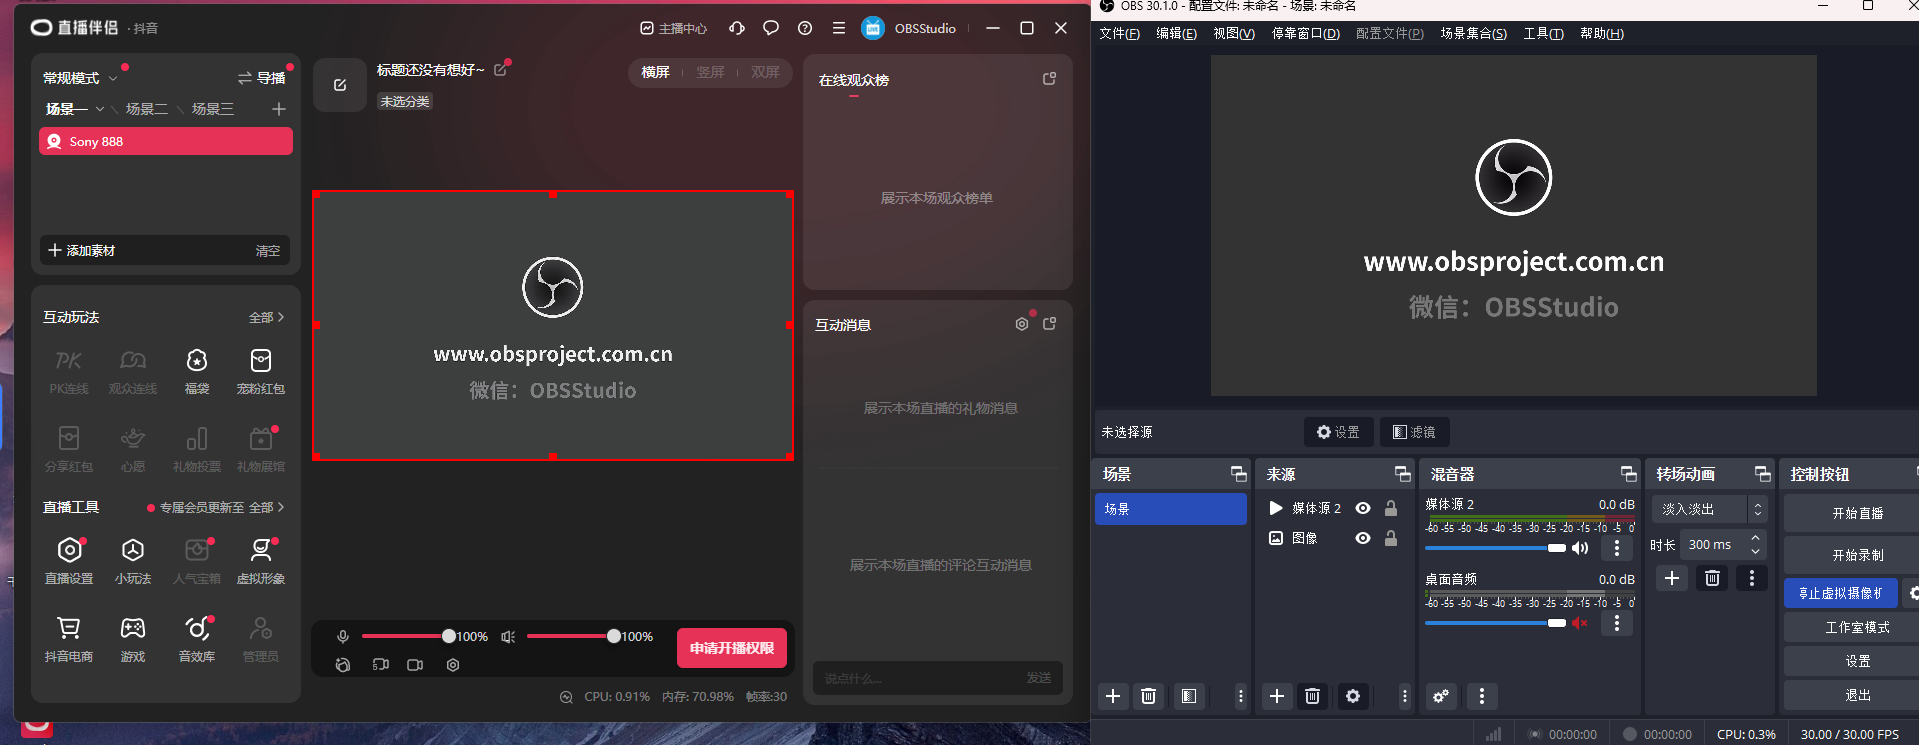Mute microphone in 直播伴侣 bottom bar
The height and width of the screenshot is (745, 1919).
[343, 637]
